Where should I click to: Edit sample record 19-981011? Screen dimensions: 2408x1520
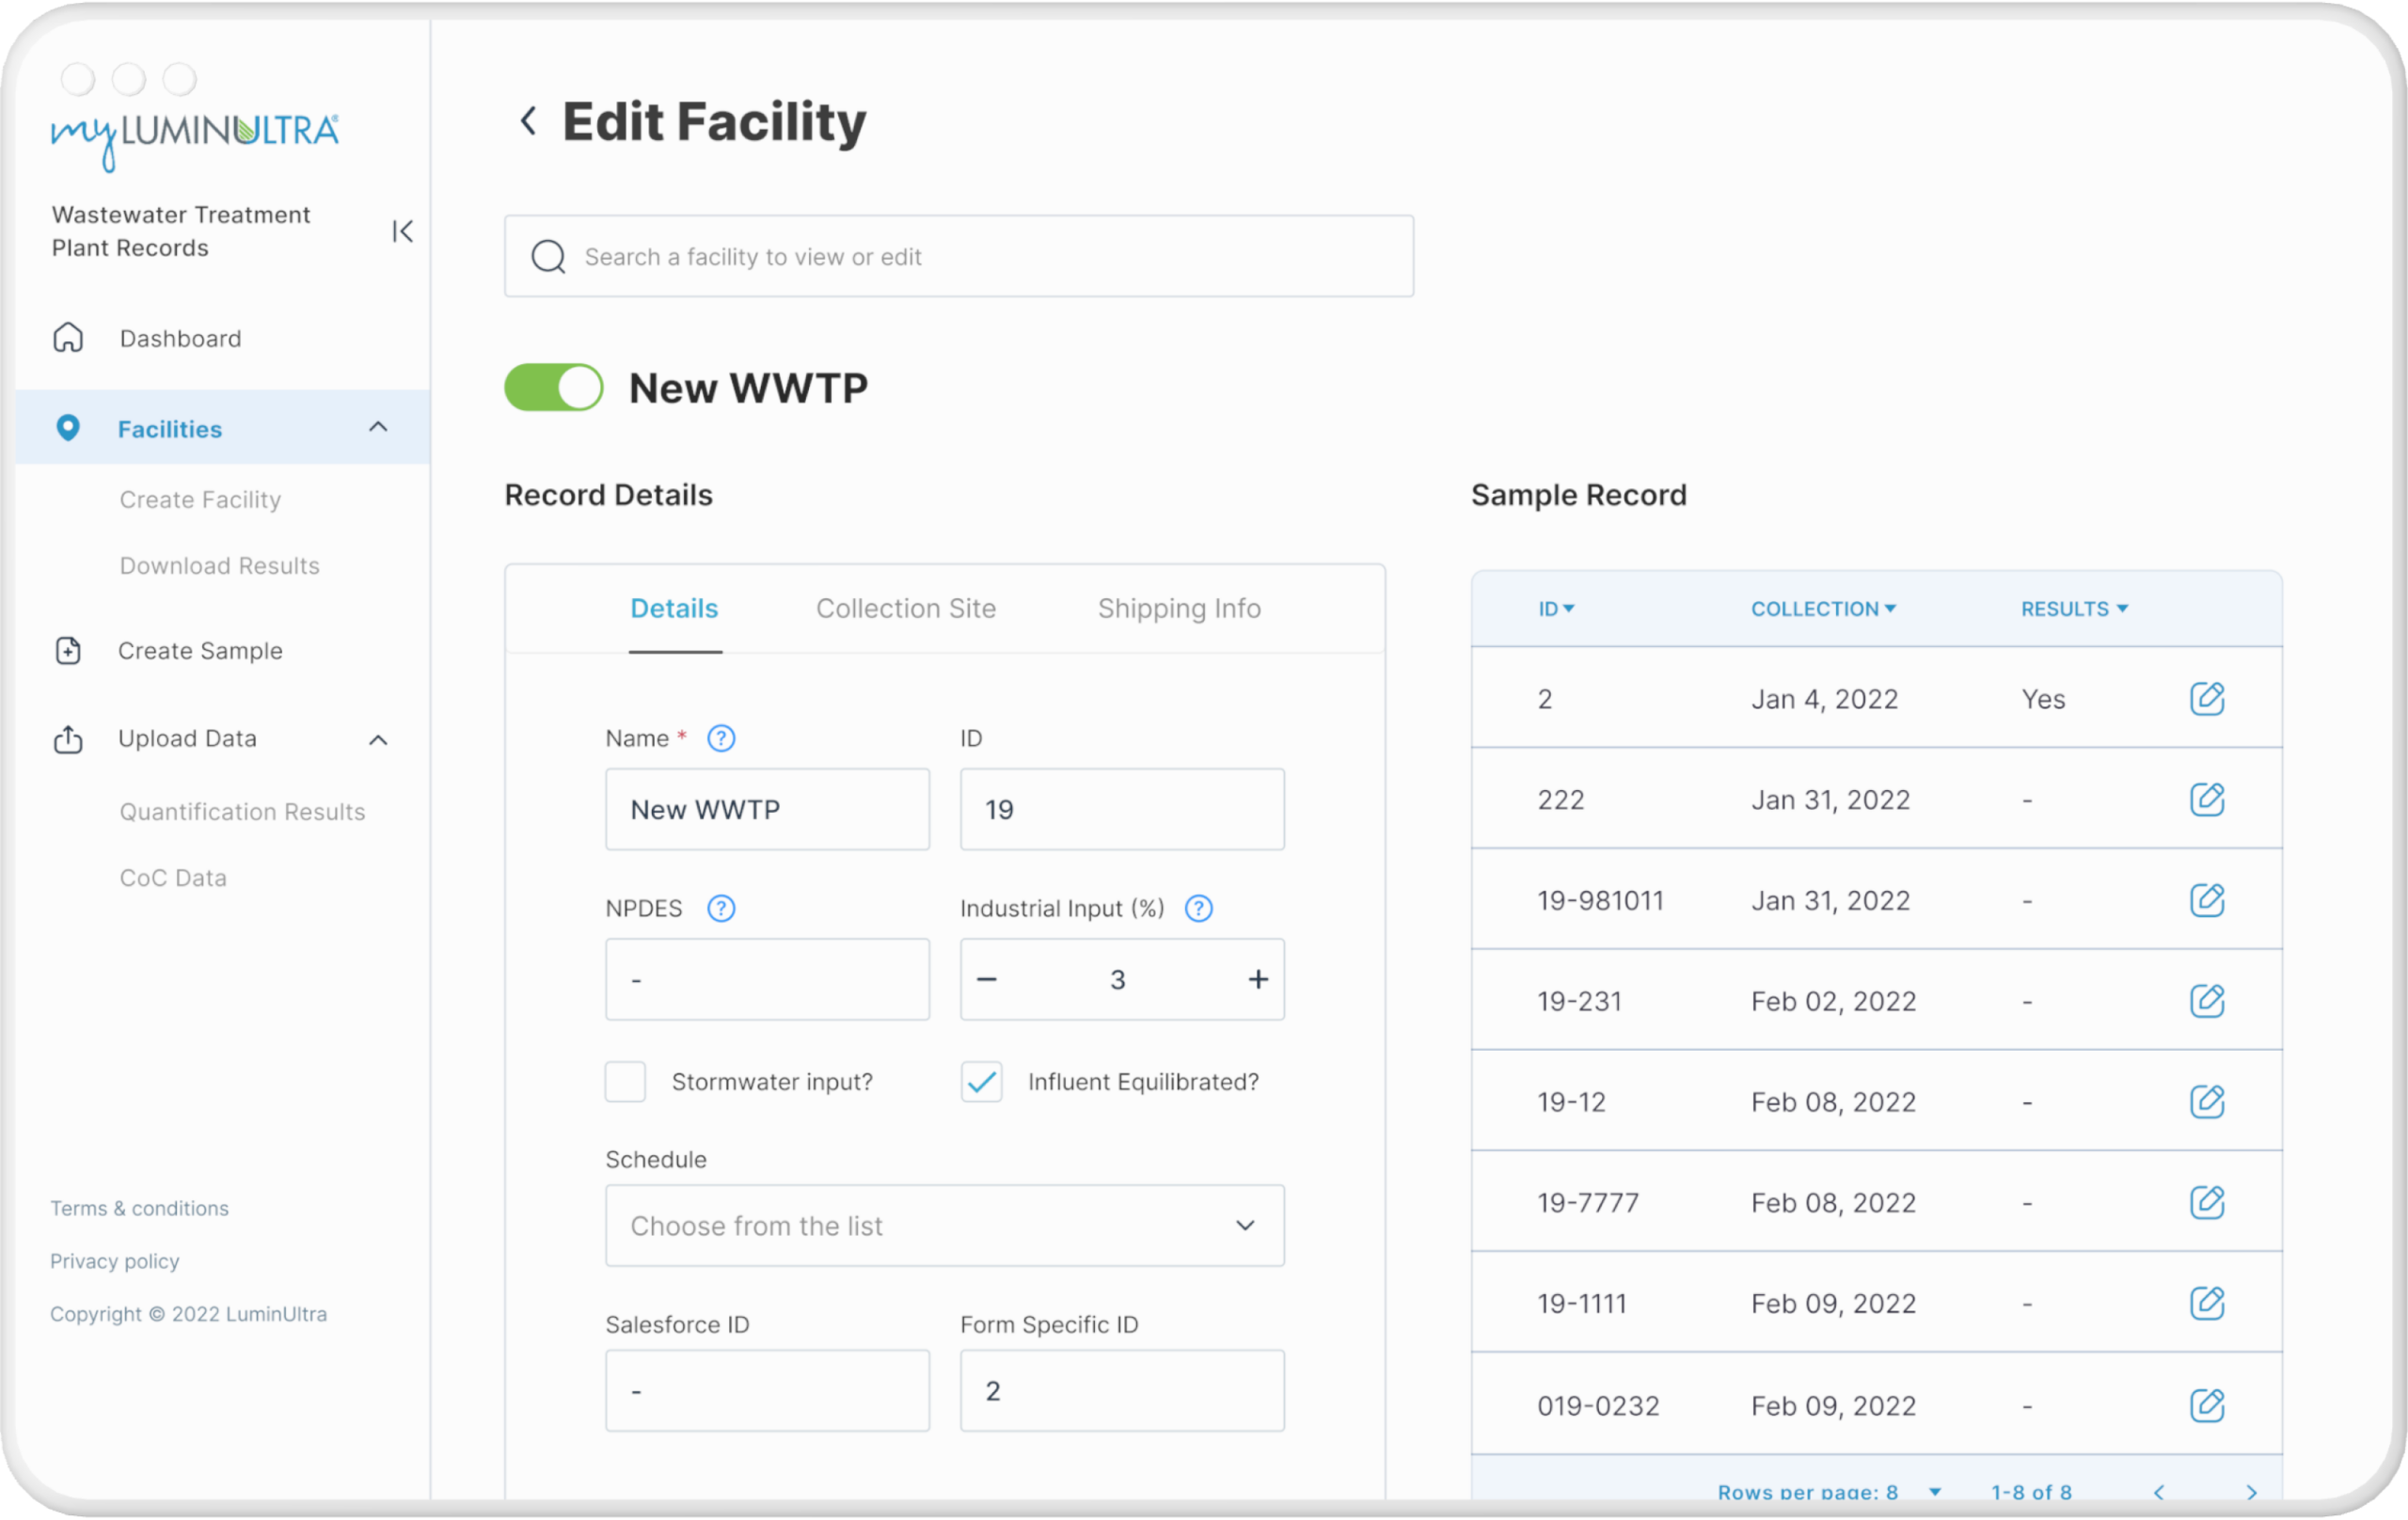click(2206, 901)
